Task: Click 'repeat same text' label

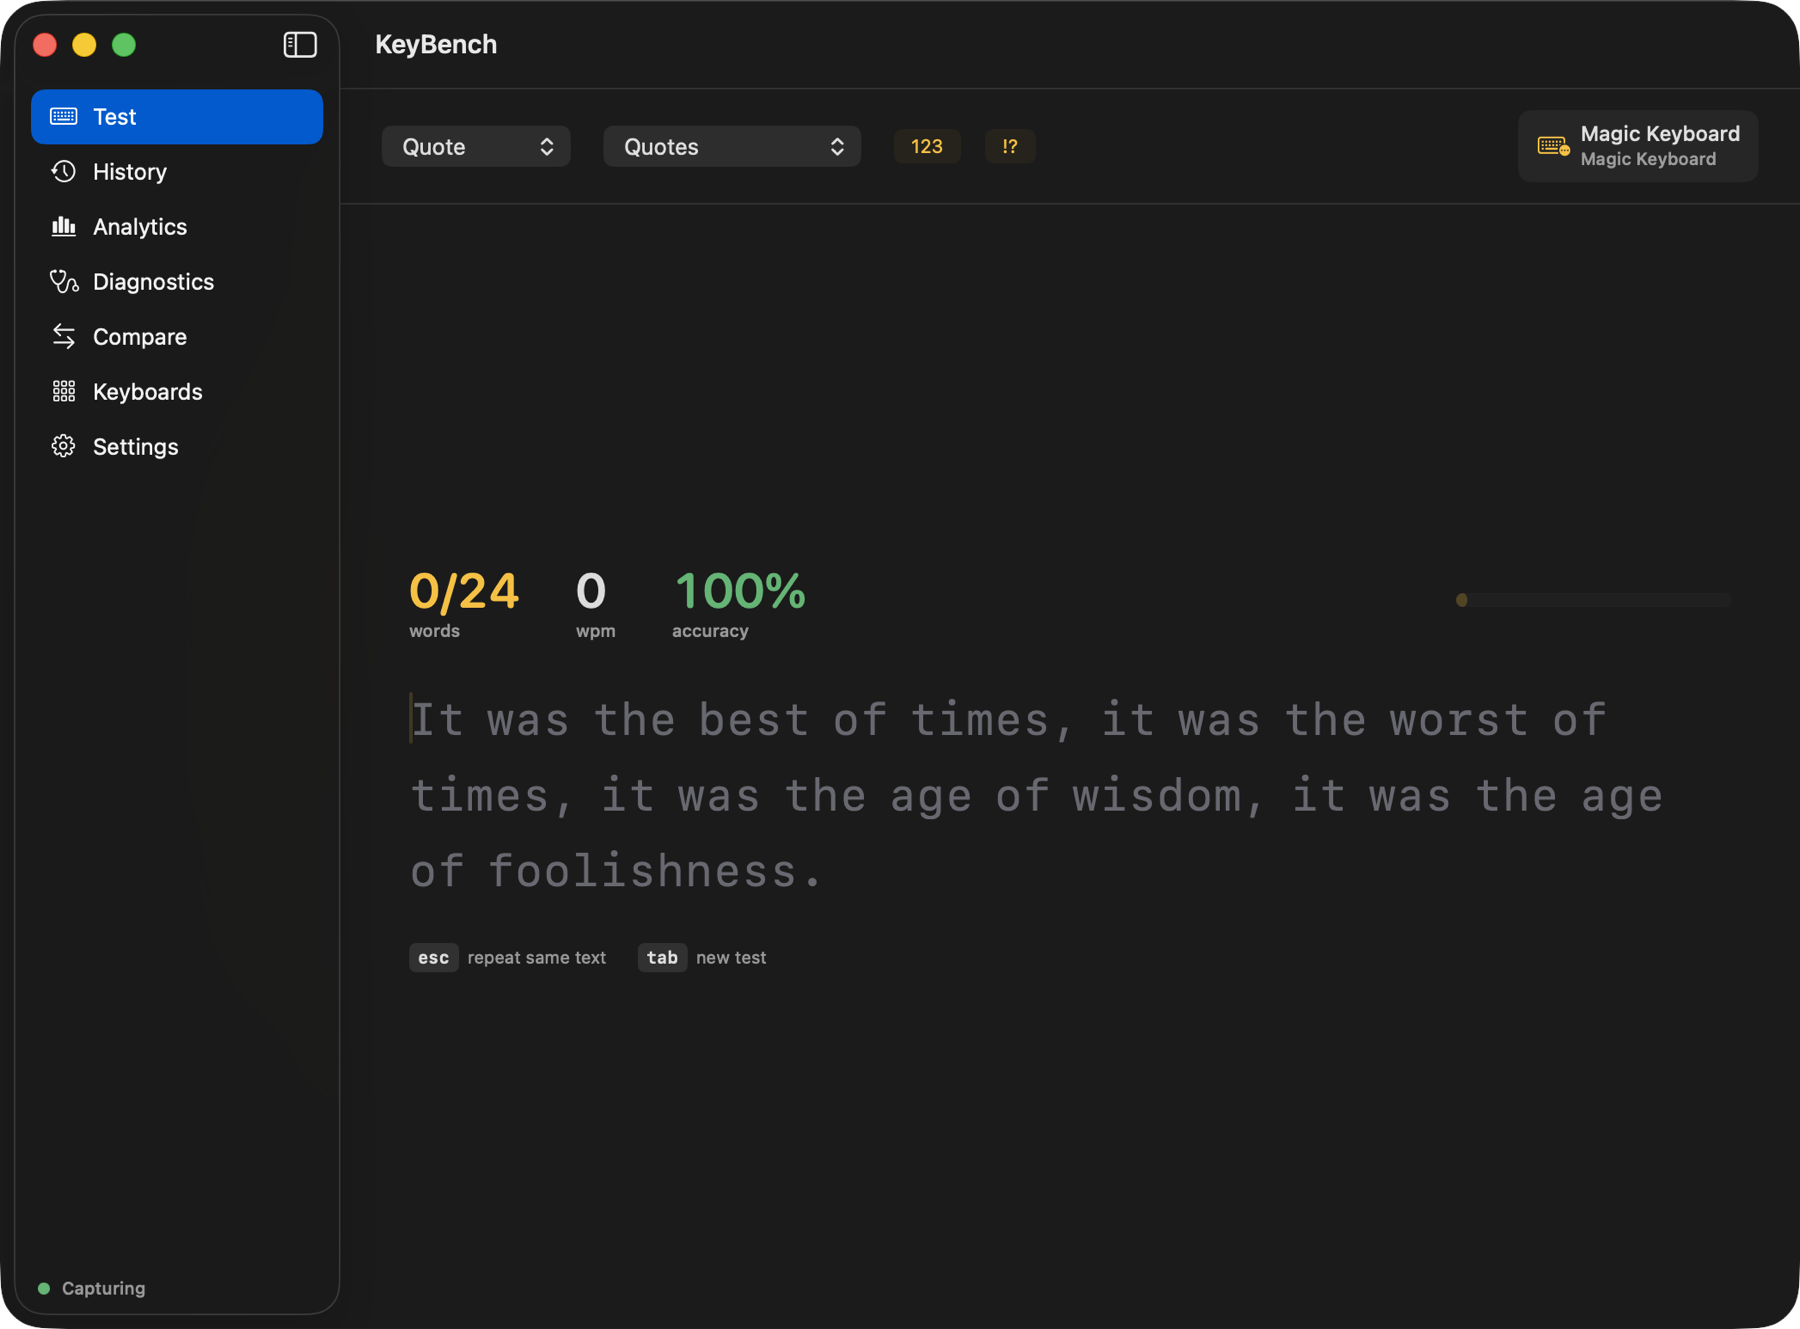Action: (537, 957)
